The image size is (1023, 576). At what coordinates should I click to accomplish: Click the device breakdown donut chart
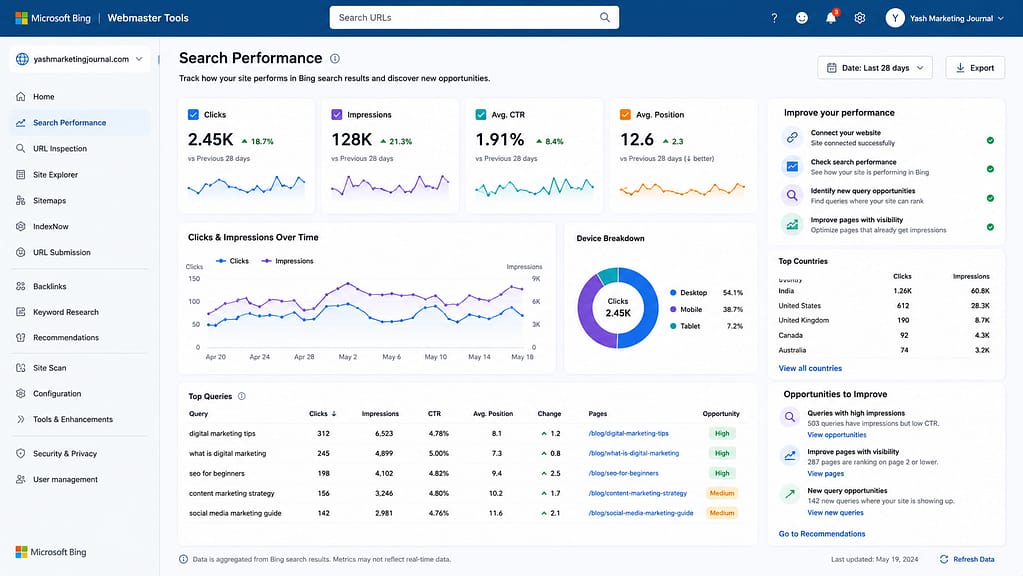tap(618, 307)
